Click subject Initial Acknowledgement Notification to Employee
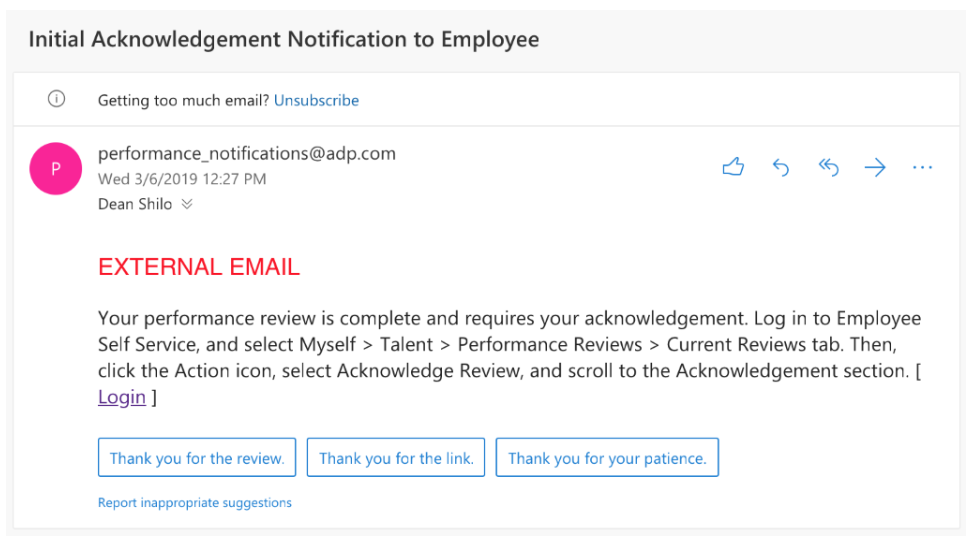The width and height of the screenshot is (972, 540). pyautogui.click(x=284, y=40)
